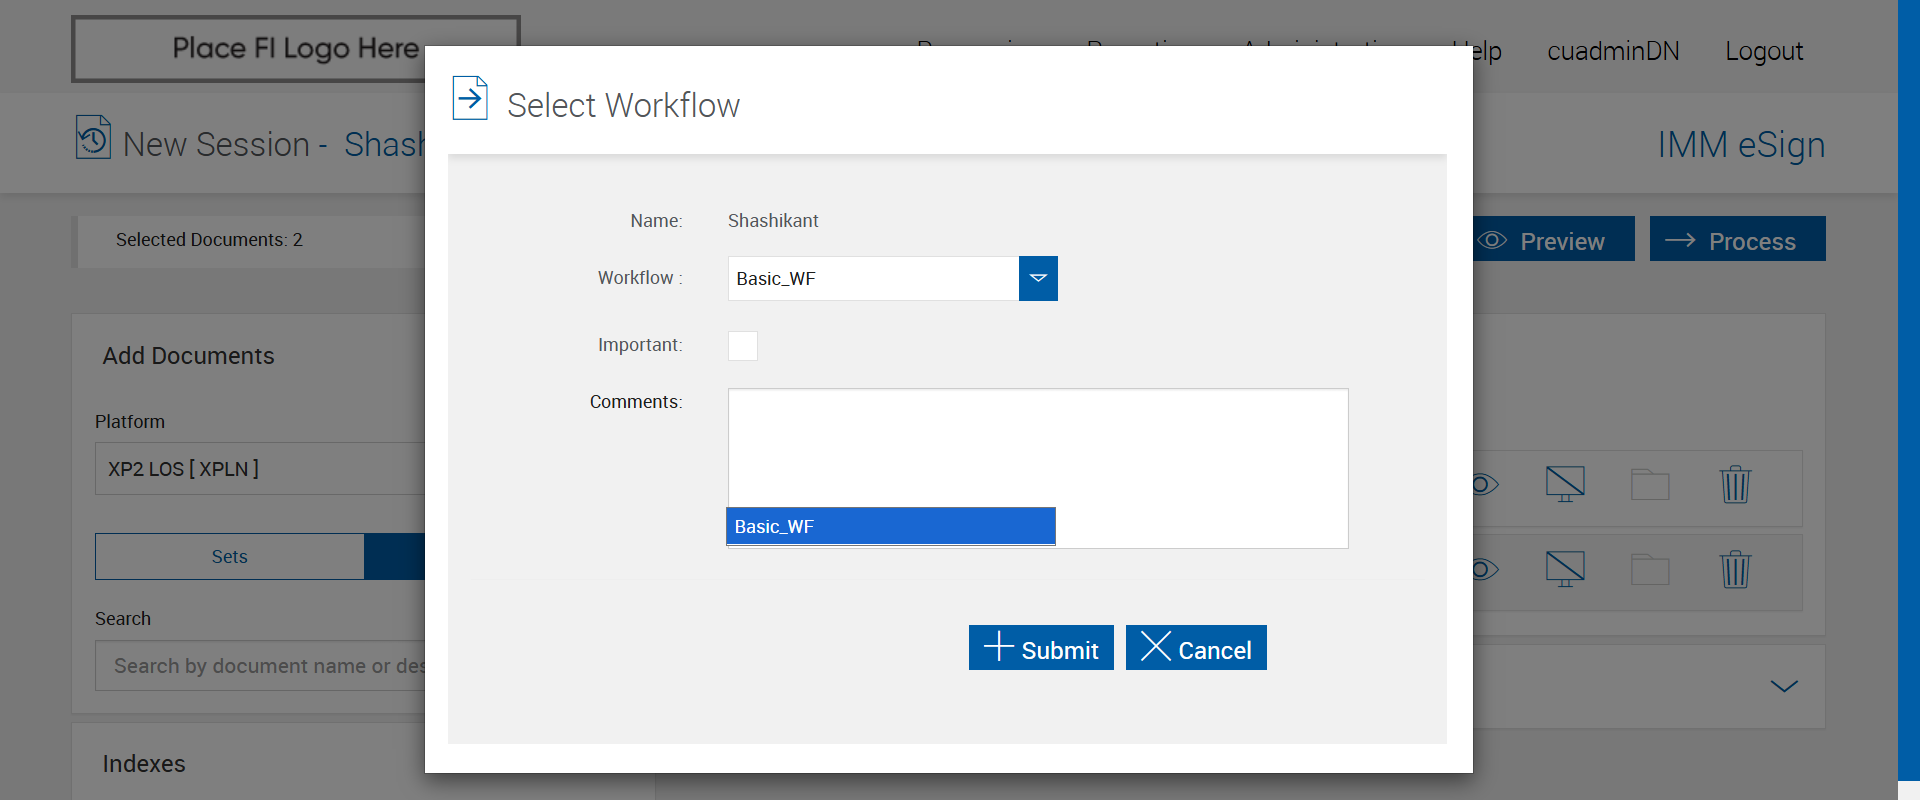The width and height of the screenshot is (1920, 800).
Task: Click Logout in the top navigation
Action: [x=1764, y=51]
